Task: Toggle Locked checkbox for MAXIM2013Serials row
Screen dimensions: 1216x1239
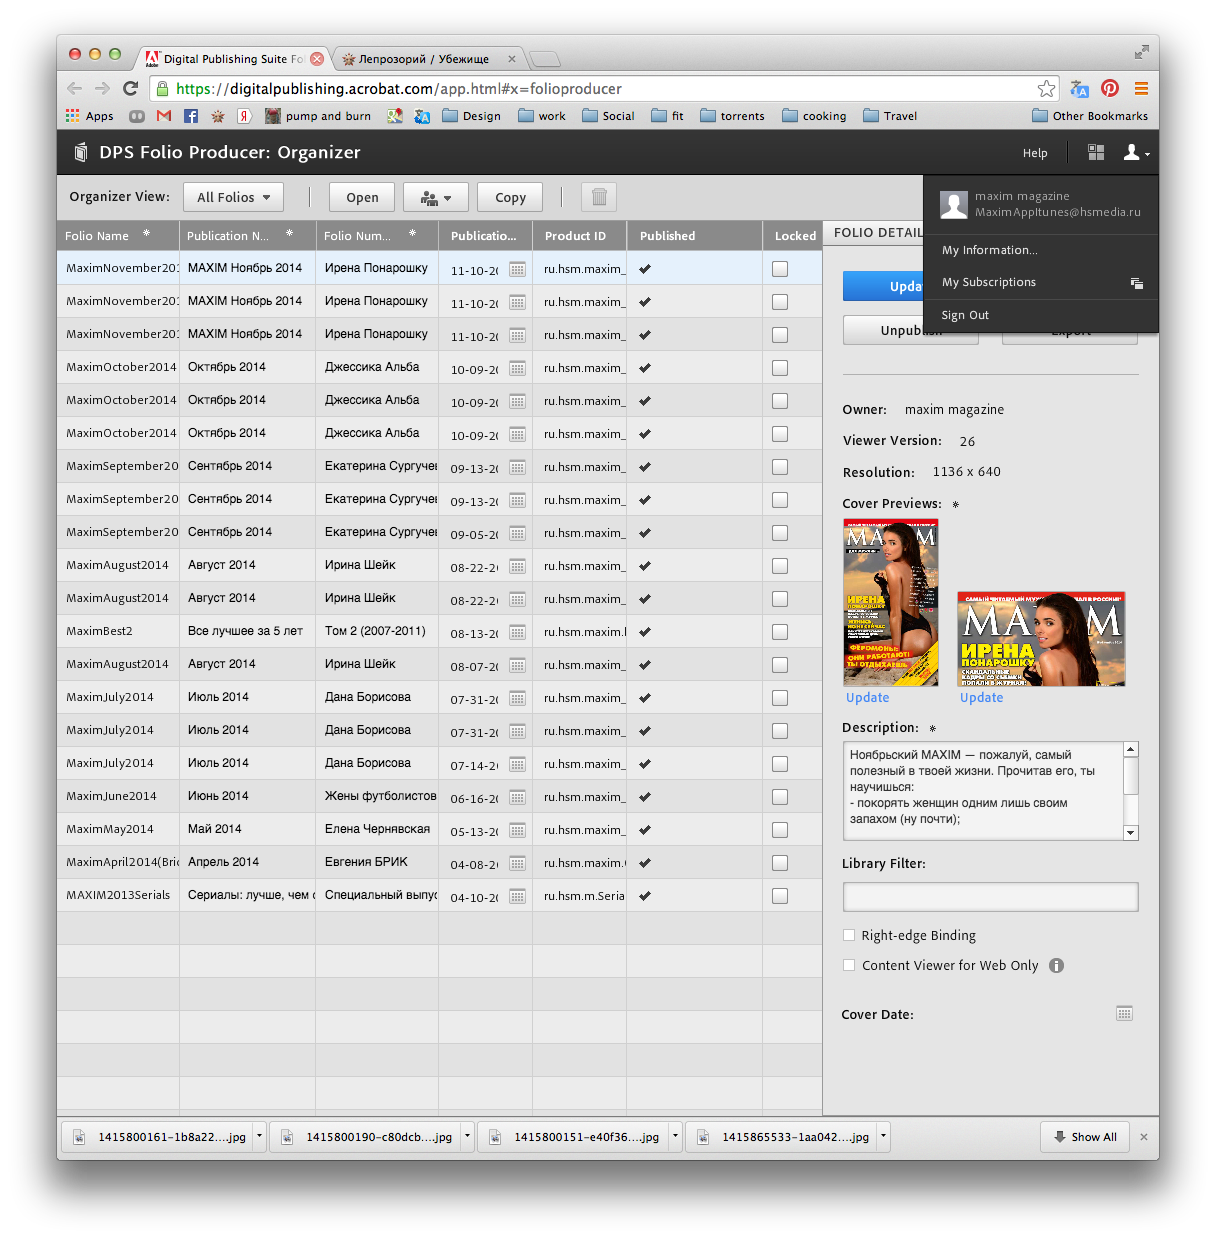Action: (780, 896)
